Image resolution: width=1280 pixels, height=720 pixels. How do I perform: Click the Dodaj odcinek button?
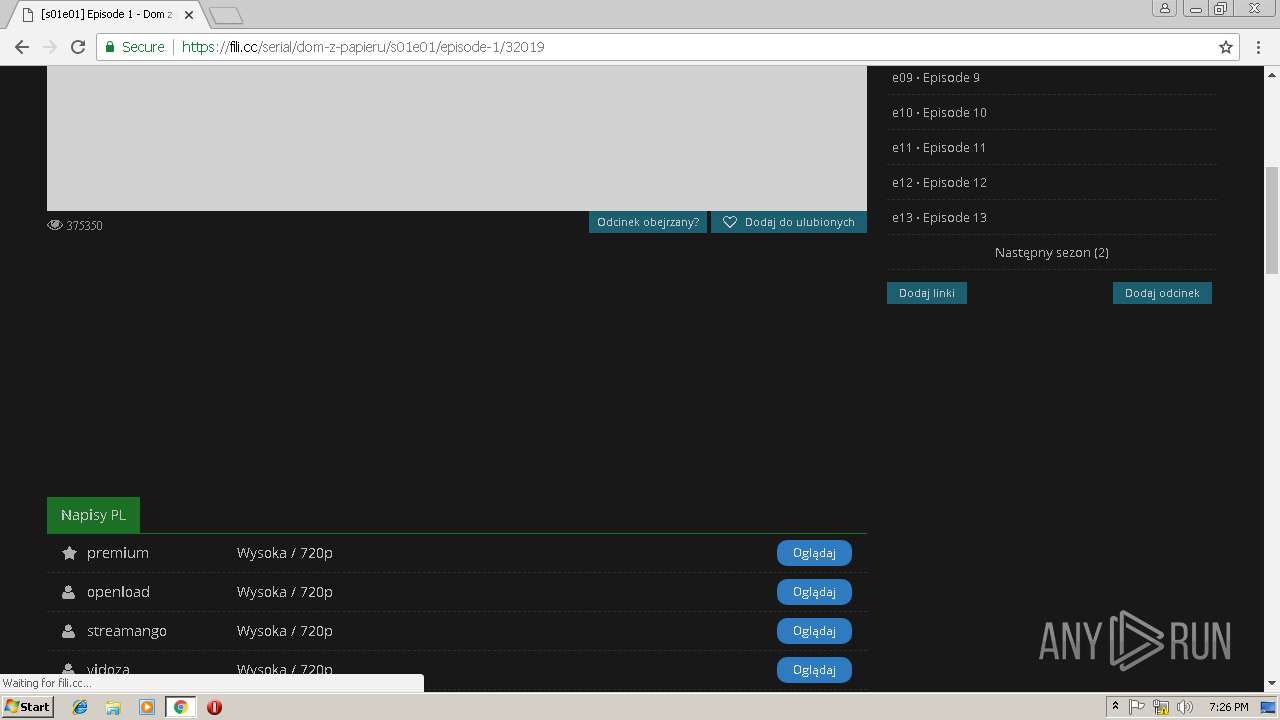(1162, 293)
